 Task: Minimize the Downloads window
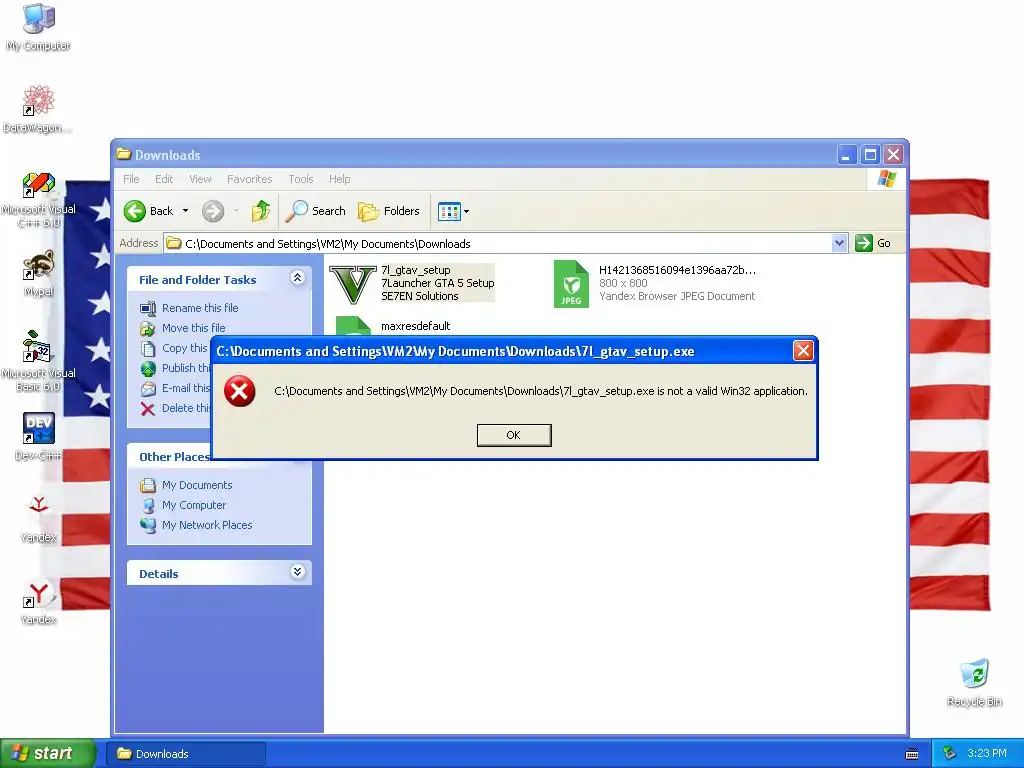tap(847, 155)
